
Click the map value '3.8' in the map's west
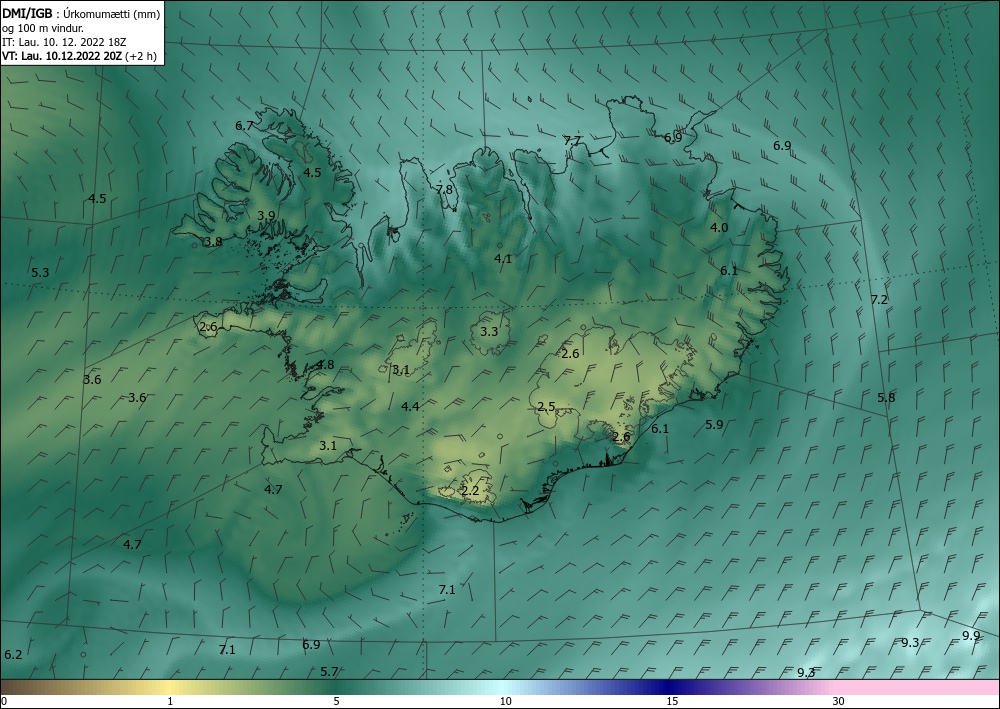pos(213,242)
